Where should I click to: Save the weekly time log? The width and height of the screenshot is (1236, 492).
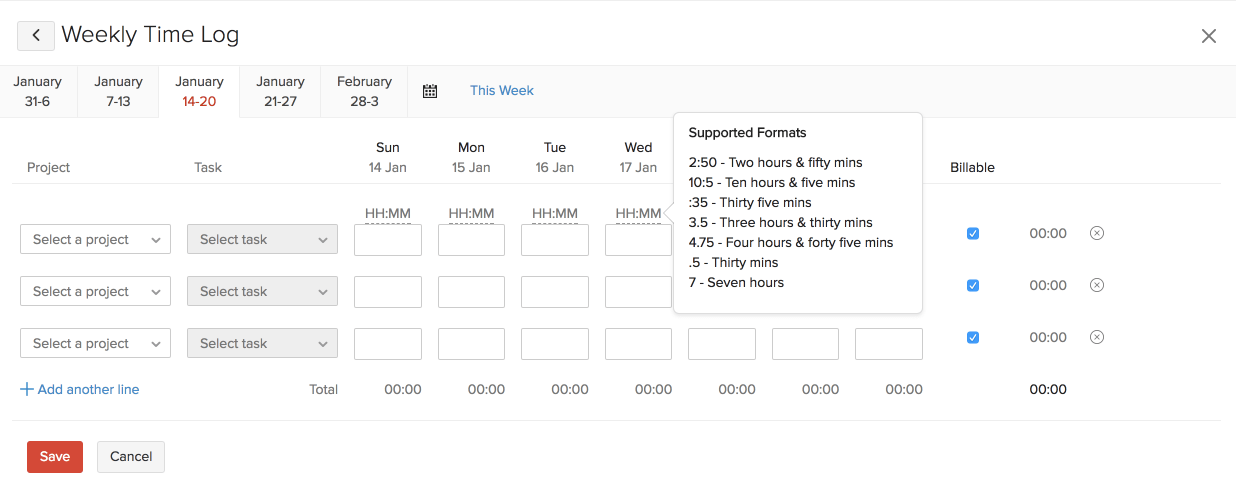[55, 457]
